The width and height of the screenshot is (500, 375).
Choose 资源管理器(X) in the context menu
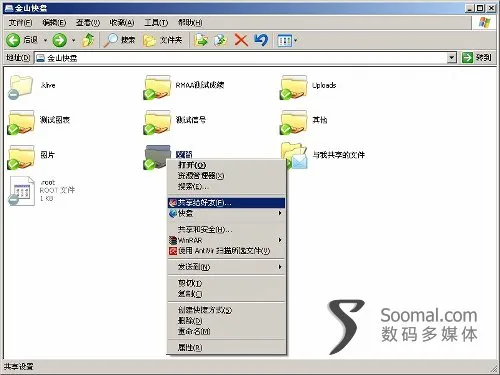227,176
